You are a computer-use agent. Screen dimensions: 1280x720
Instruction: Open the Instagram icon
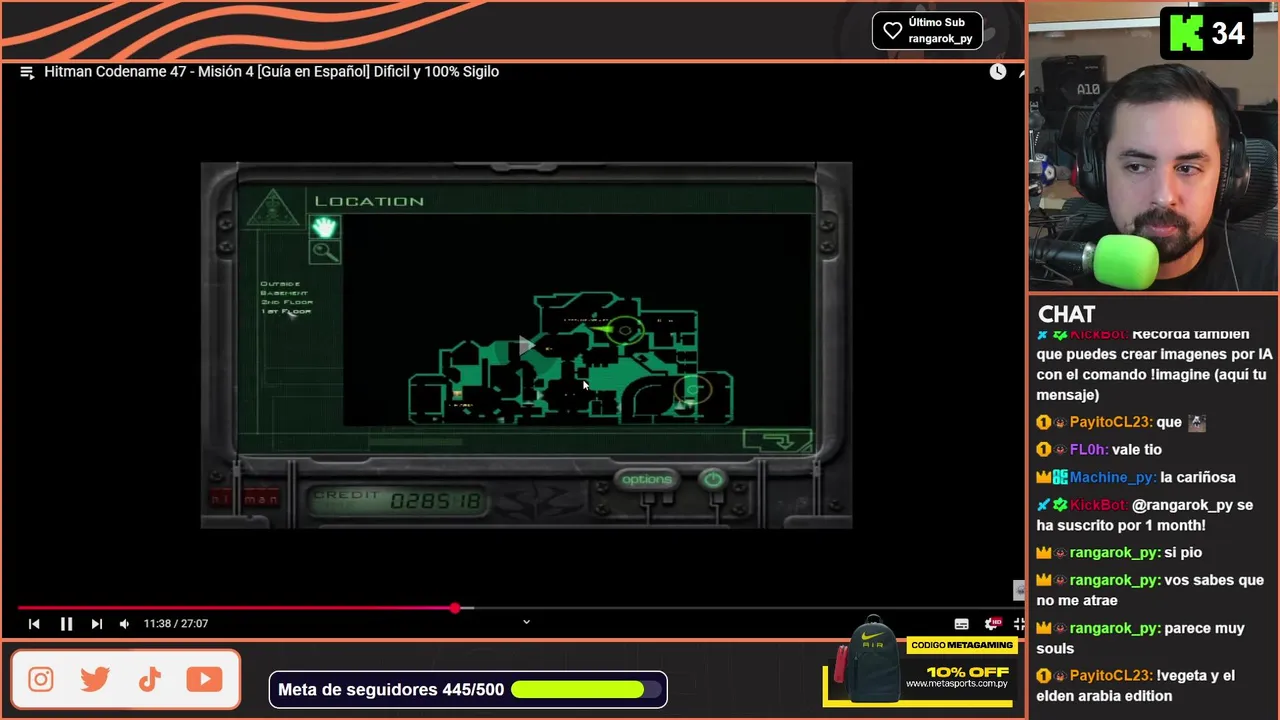coord(41,680)
